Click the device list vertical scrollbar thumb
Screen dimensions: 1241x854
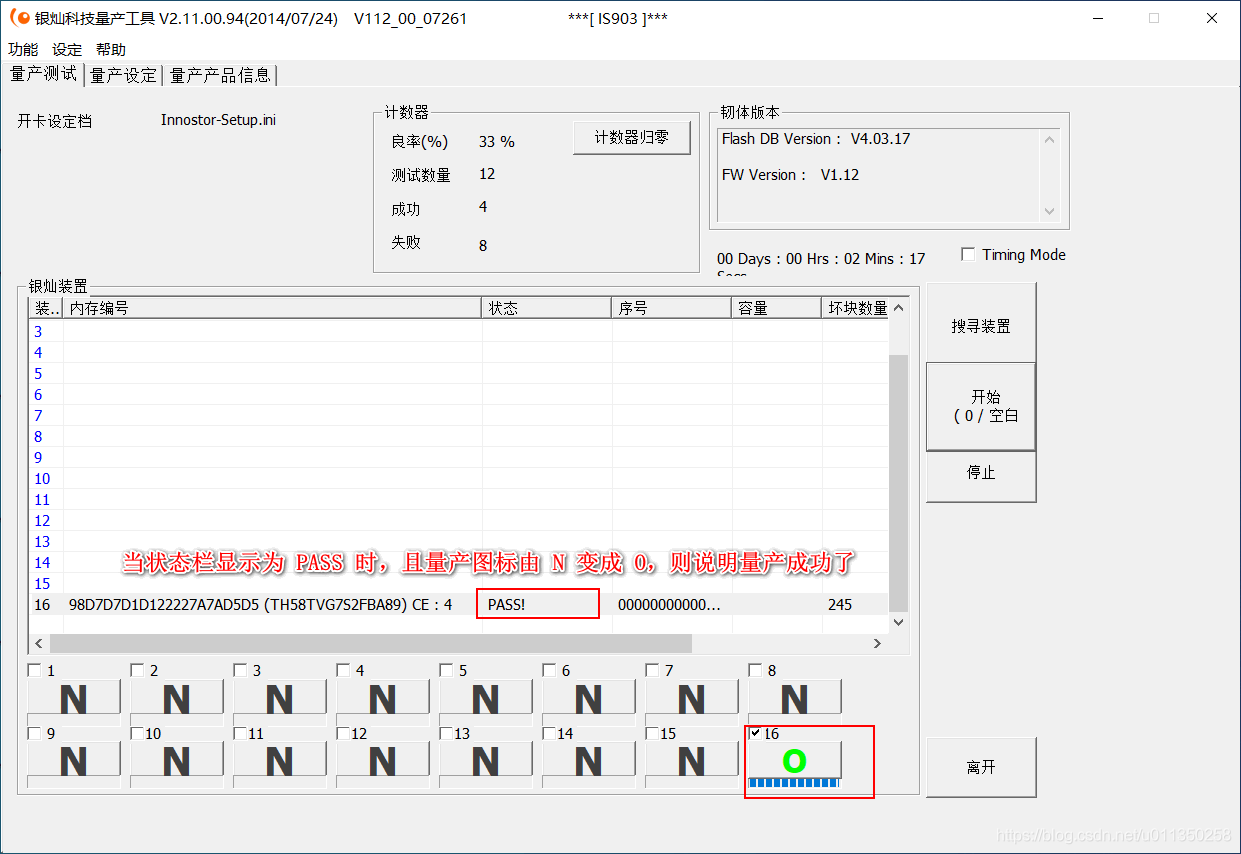898,482
